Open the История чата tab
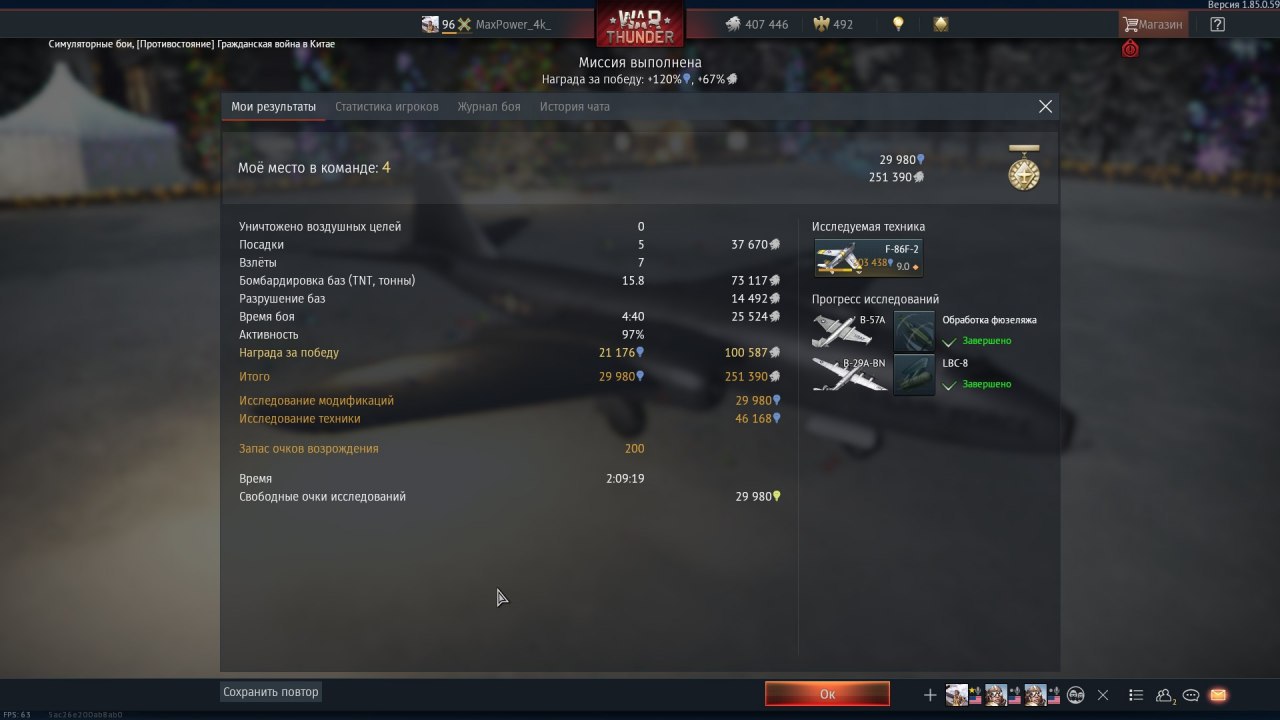This screenshot has height=720, width=1280. coord(575,106)
